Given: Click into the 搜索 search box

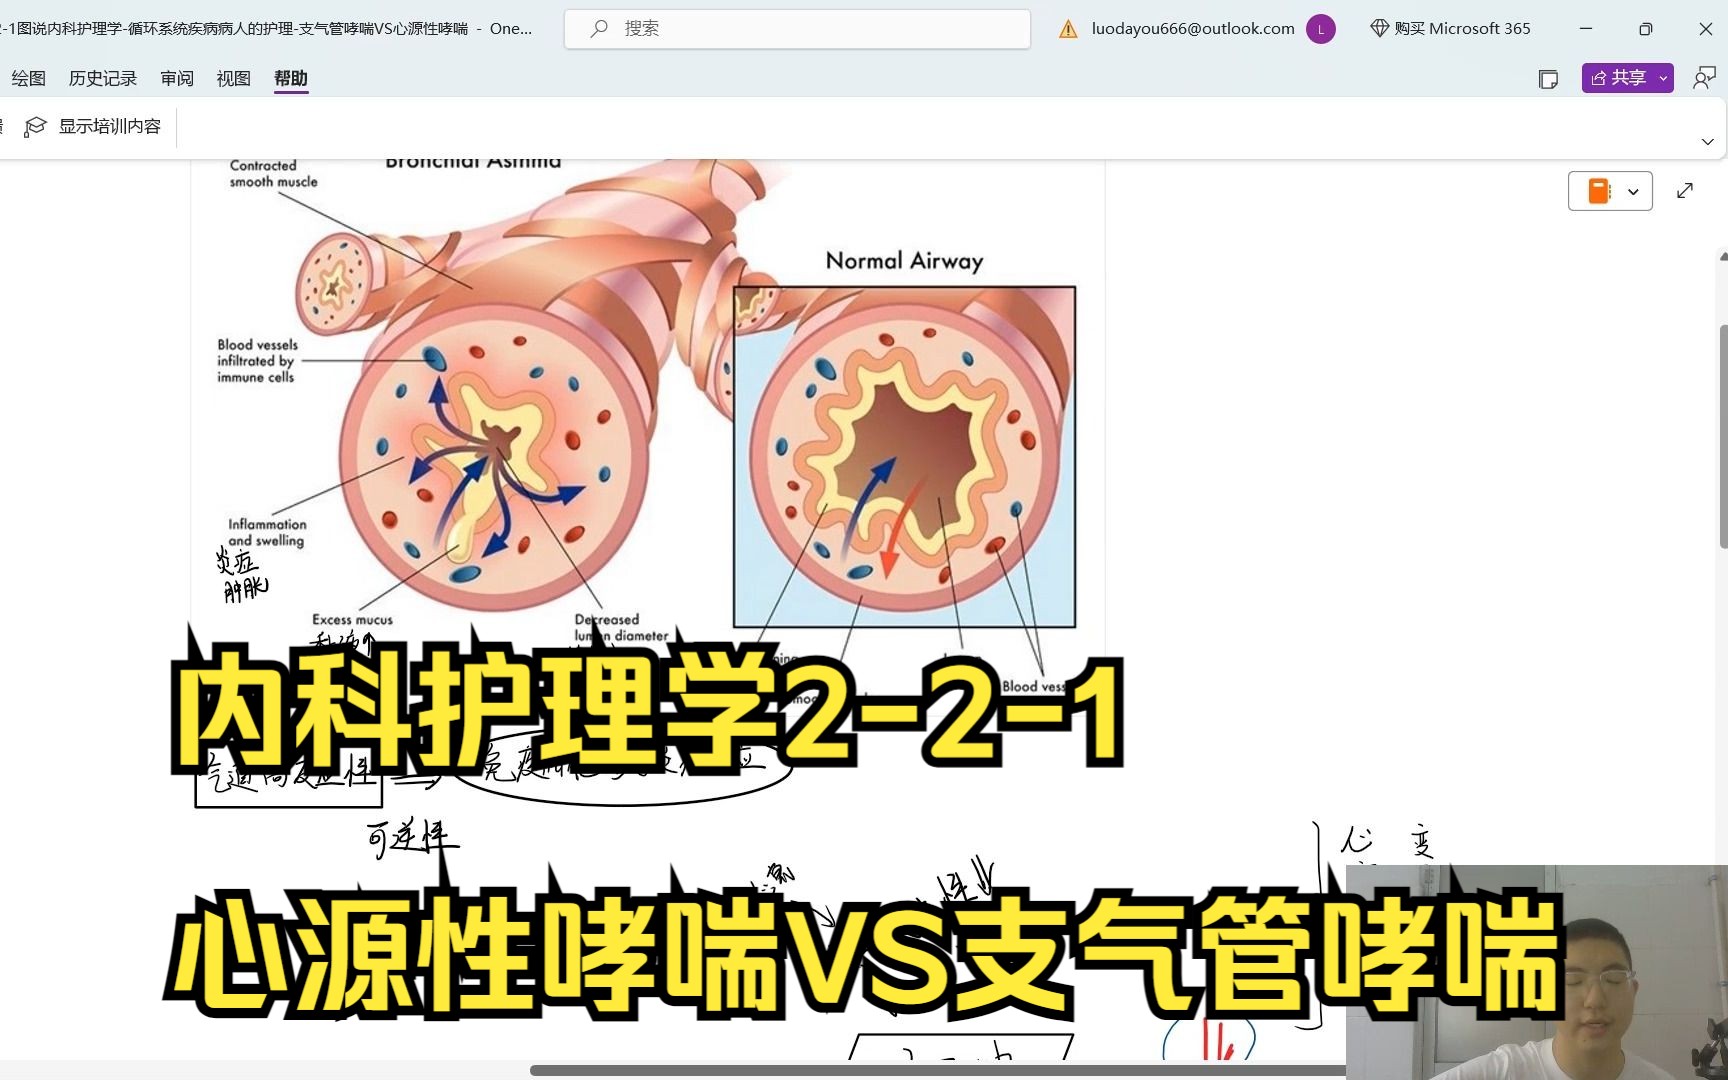Looking at the screenshot, I should point(797,29).
